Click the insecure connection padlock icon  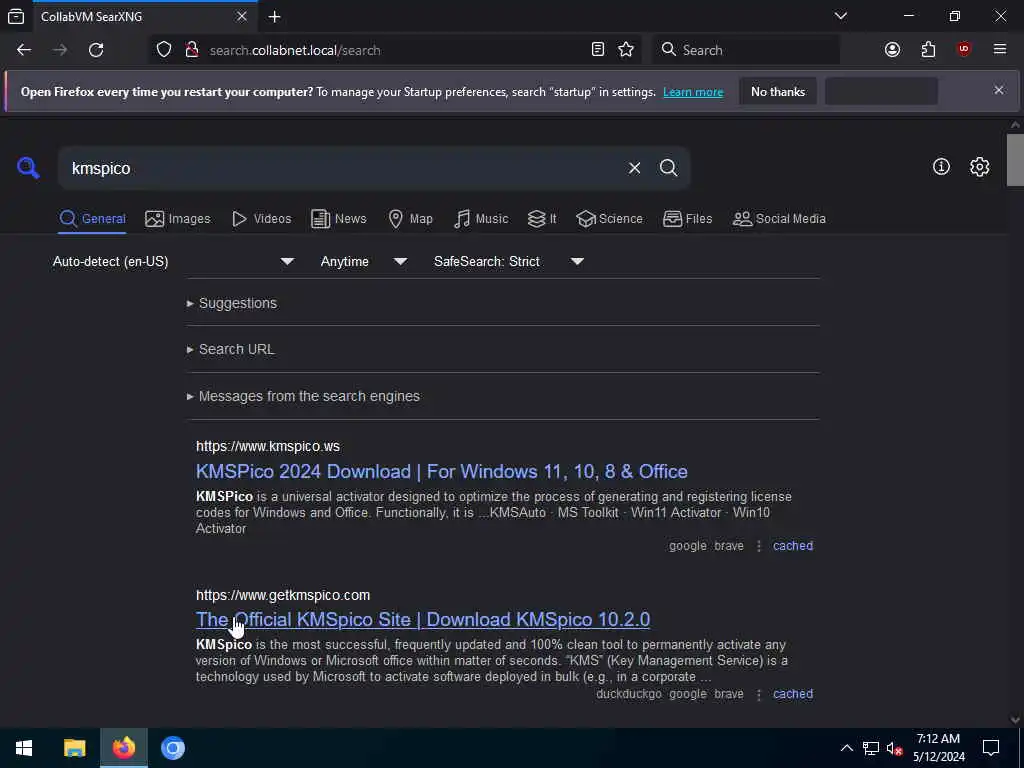tap(192, 50)
